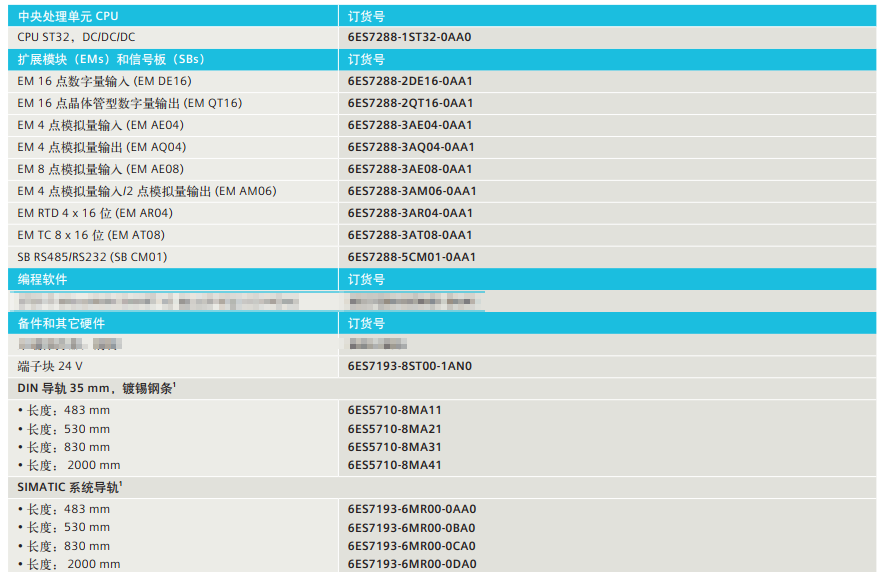Click order number 6ES7288-3AE08-0AA1
Screen dimensions: 885x572
pos(410,169)
